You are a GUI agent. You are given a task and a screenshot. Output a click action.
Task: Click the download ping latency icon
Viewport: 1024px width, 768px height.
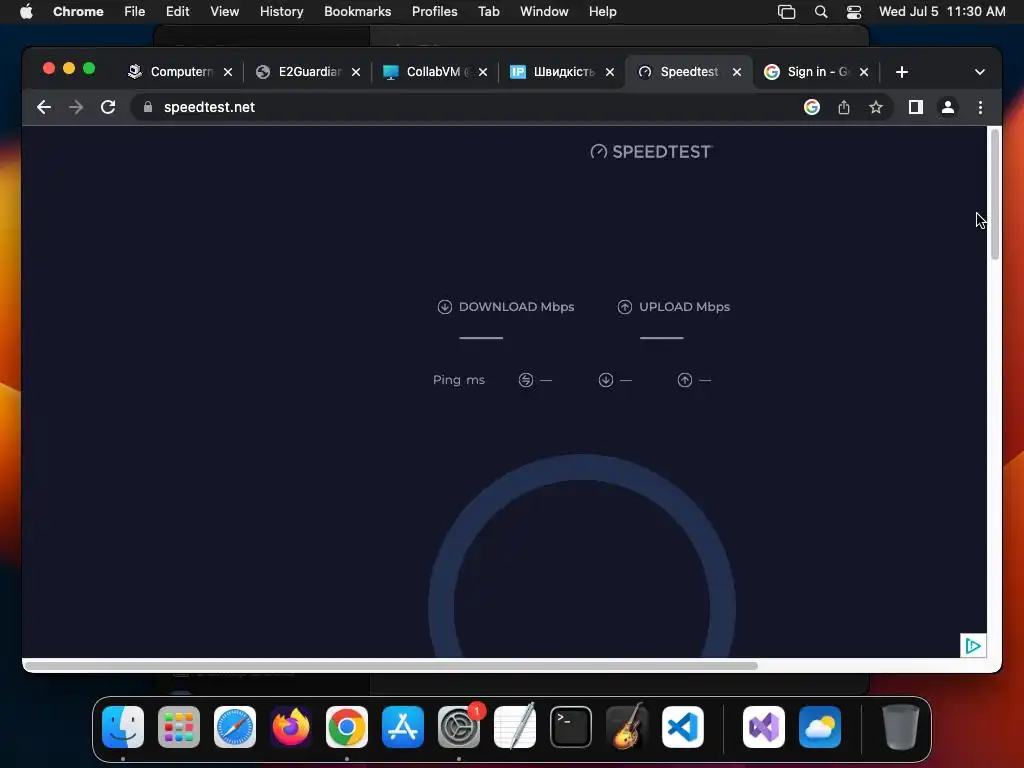(x=606, y=380)
